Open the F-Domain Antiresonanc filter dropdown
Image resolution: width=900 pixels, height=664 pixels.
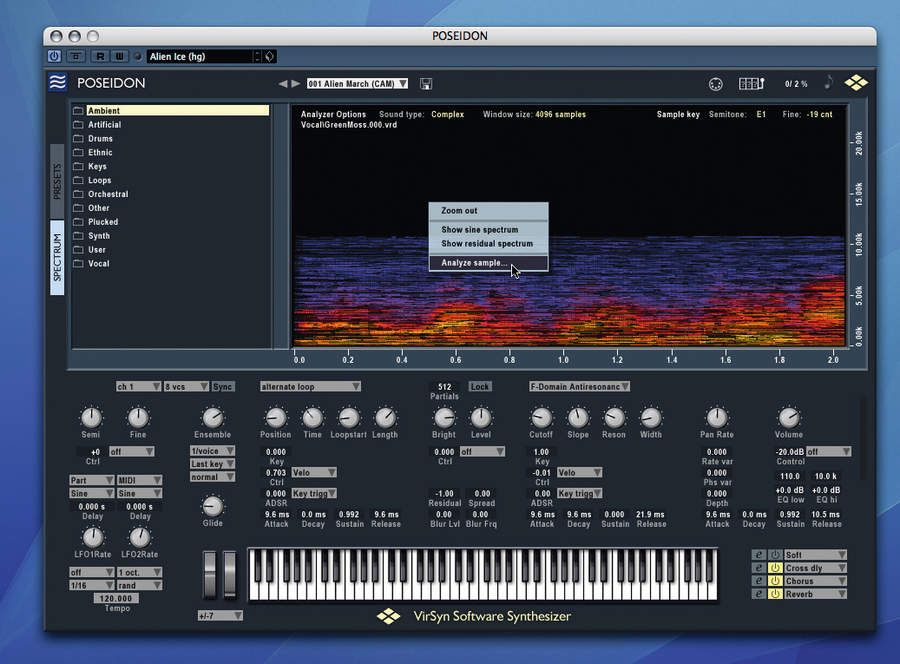tap(579, 387)
